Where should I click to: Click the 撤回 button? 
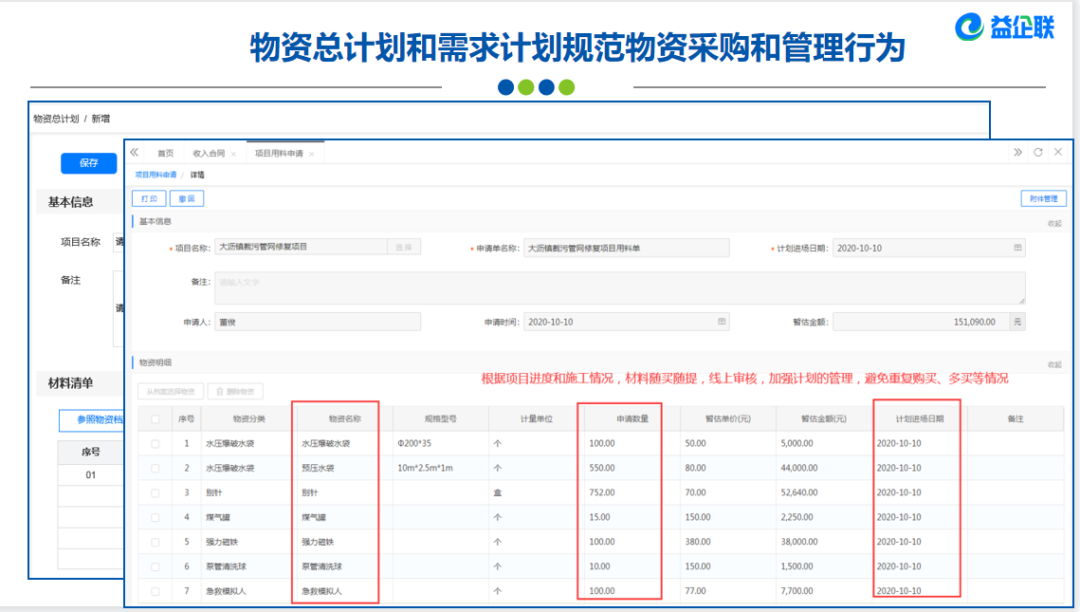pyautogui.click(x=187, y=198)
